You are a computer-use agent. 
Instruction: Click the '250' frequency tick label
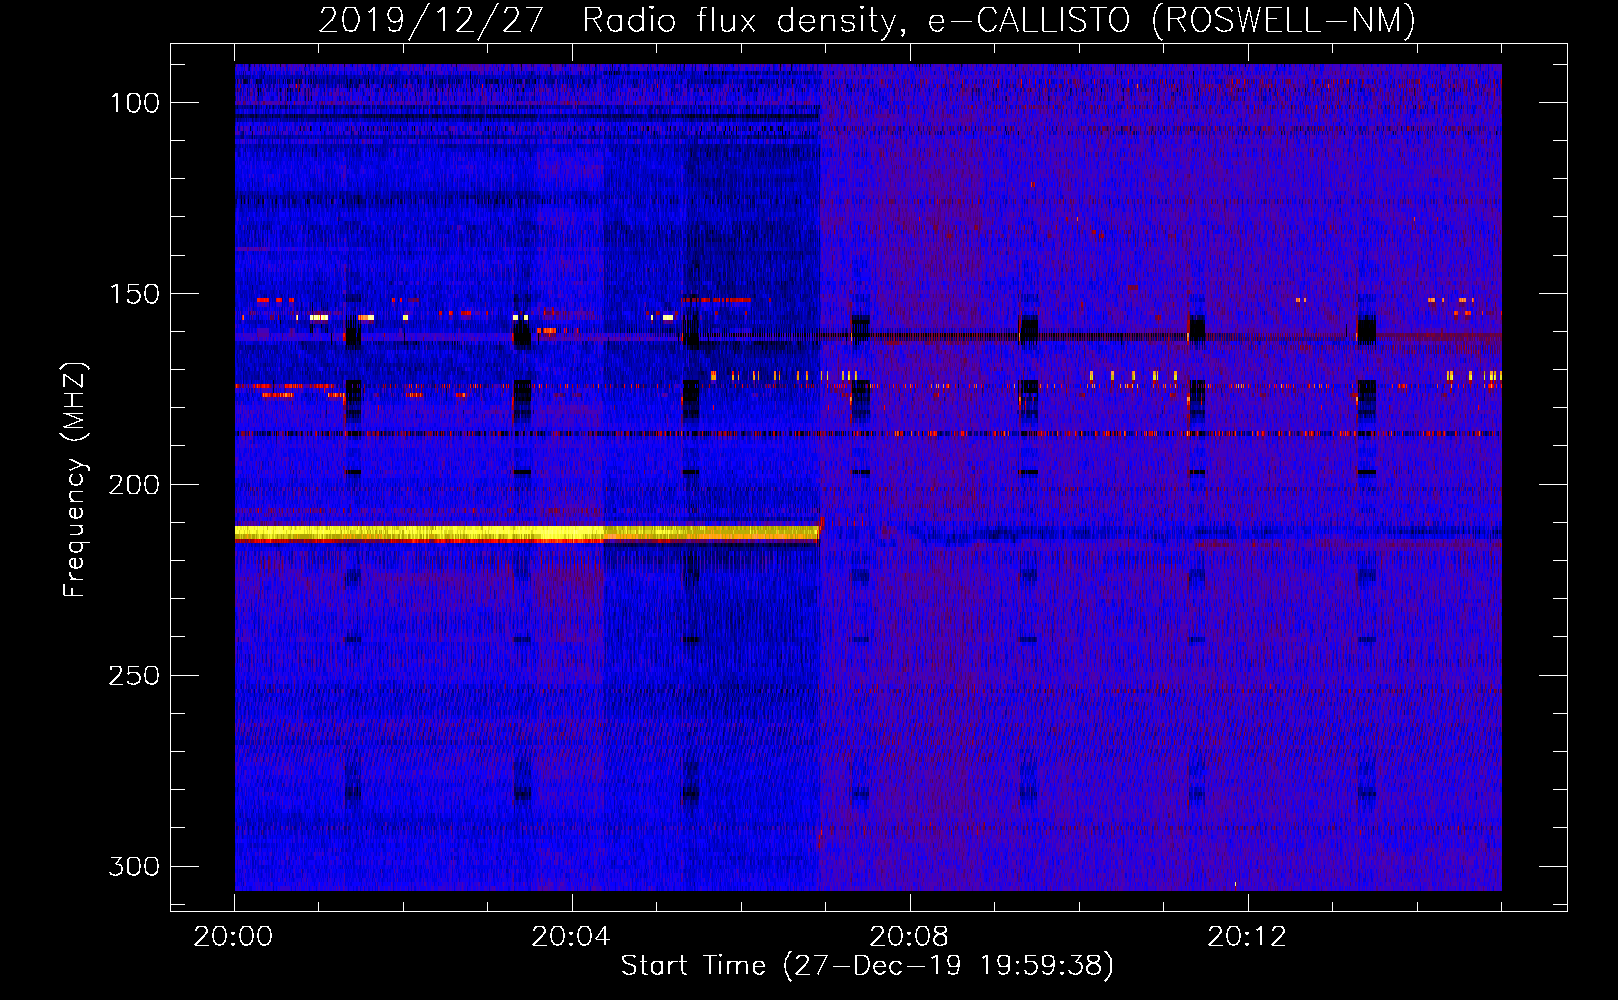(x=134, y=676)
